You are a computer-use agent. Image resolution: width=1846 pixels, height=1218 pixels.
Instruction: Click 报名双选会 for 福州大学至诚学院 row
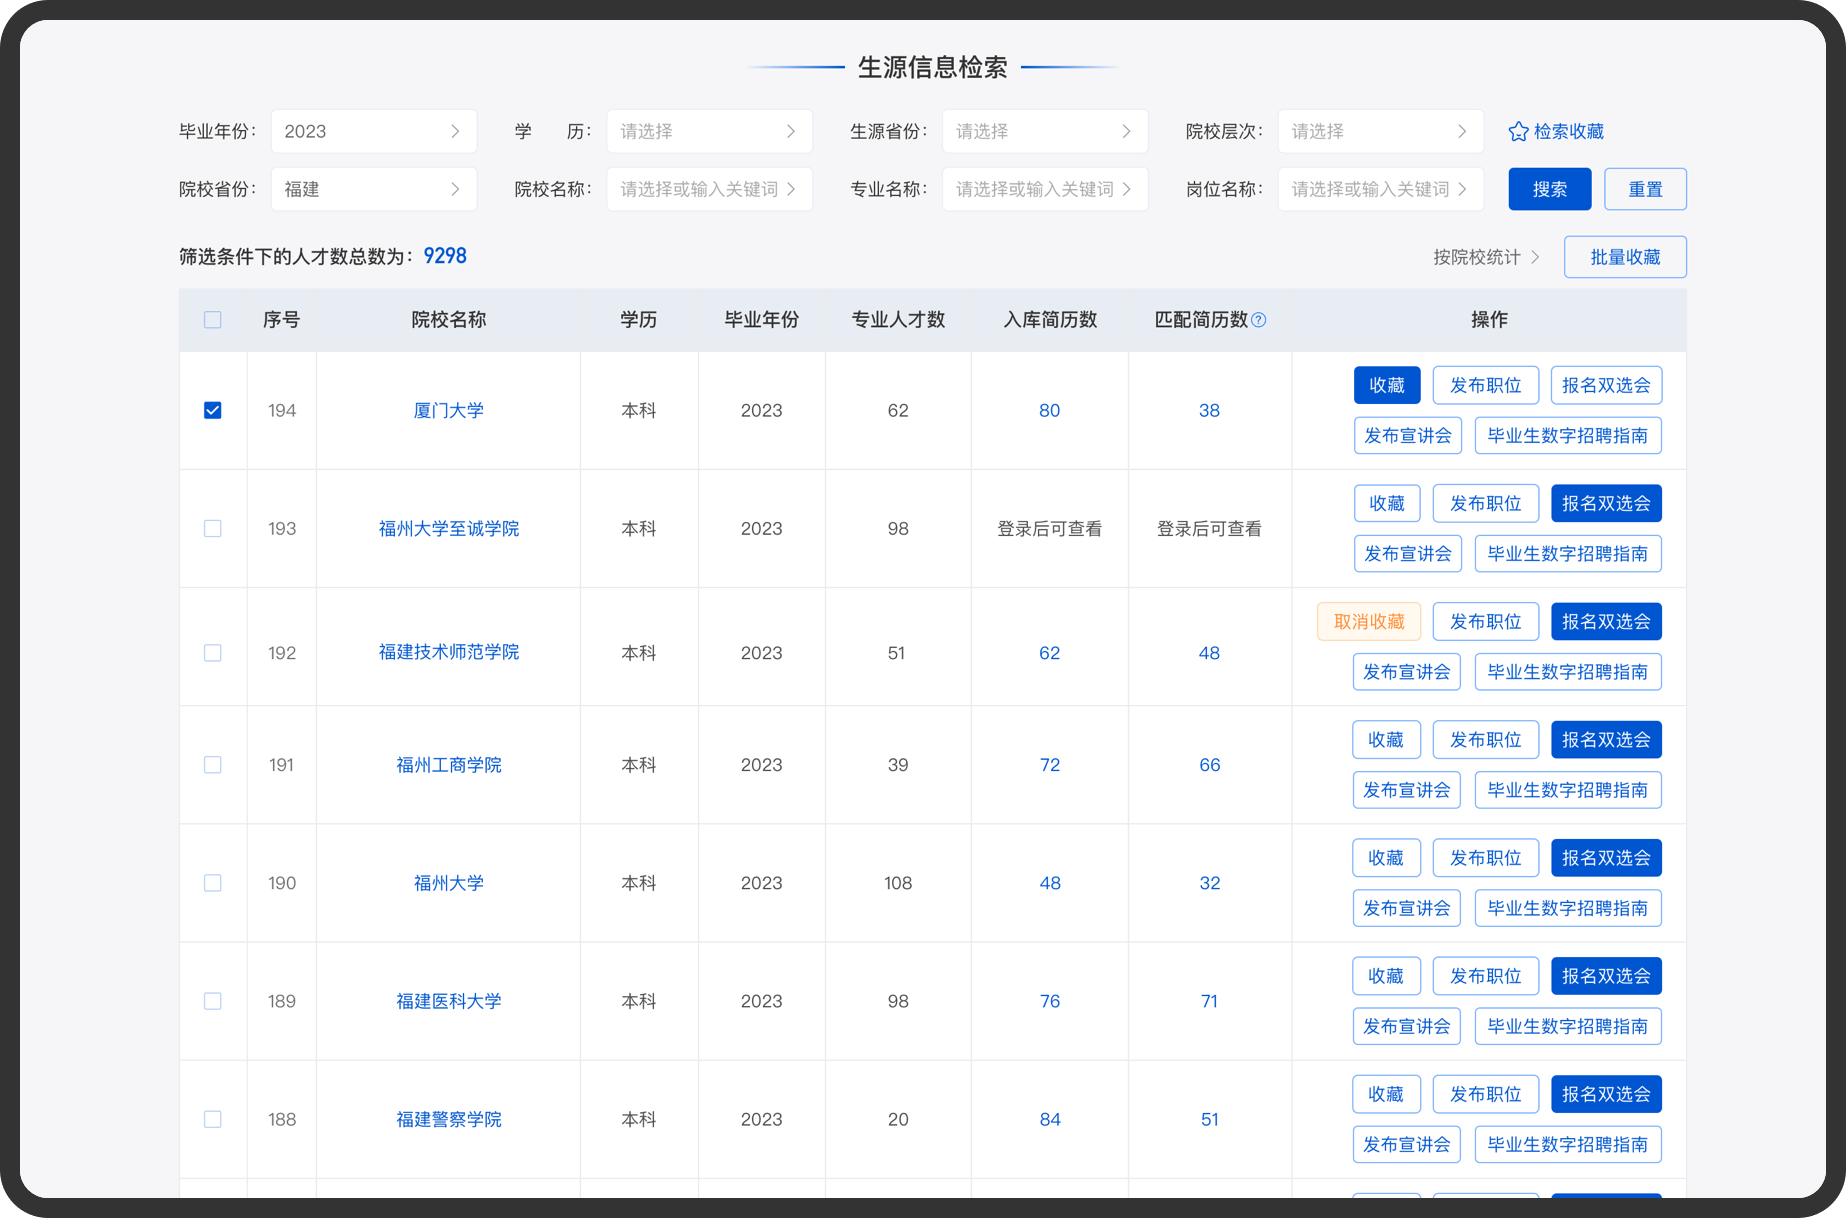click(1606, 503)
